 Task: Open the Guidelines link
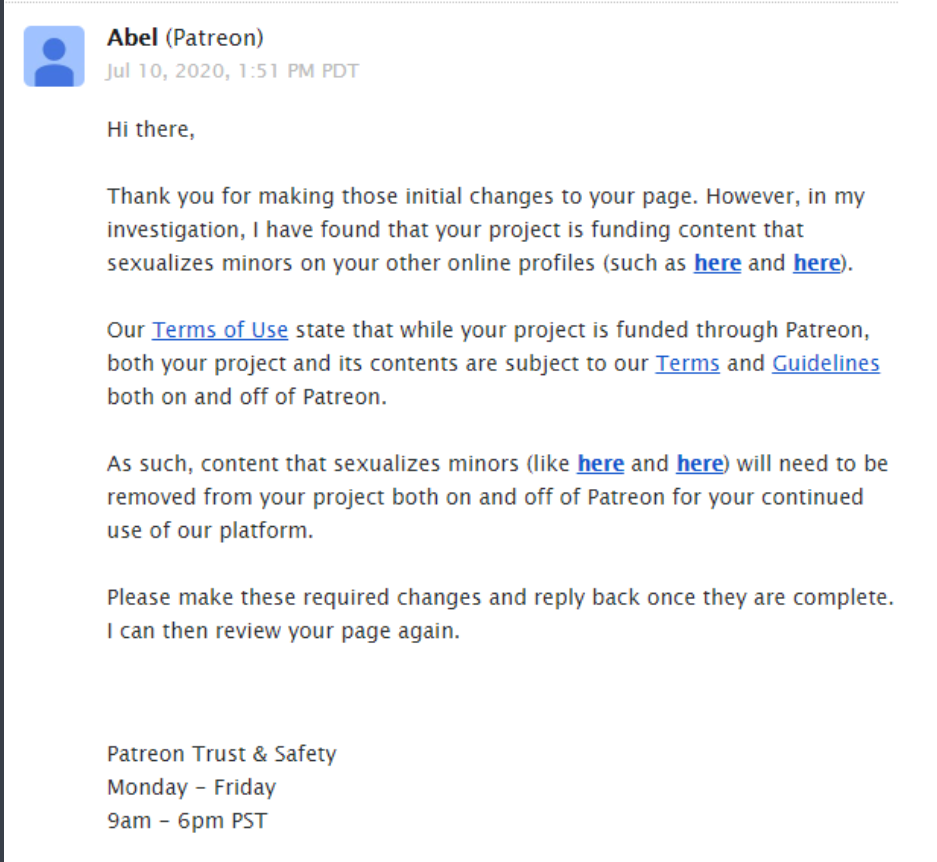click(826, 363)
